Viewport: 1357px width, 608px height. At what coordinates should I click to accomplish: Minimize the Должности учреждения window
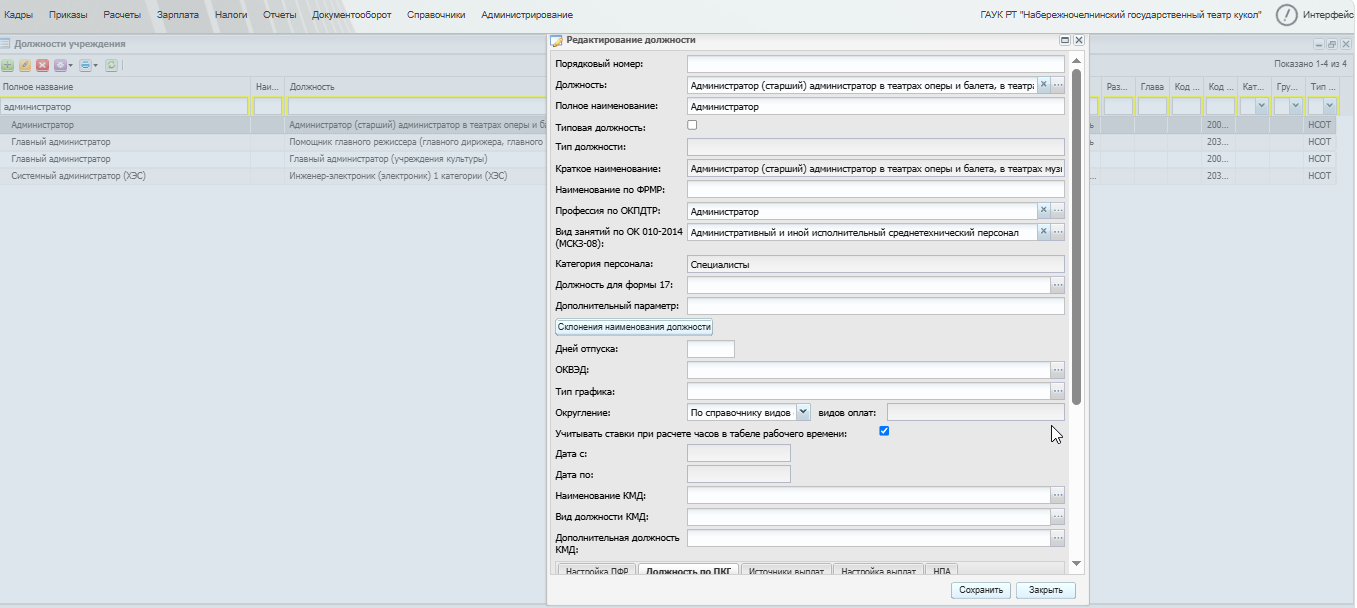(x=1320, y=44)
